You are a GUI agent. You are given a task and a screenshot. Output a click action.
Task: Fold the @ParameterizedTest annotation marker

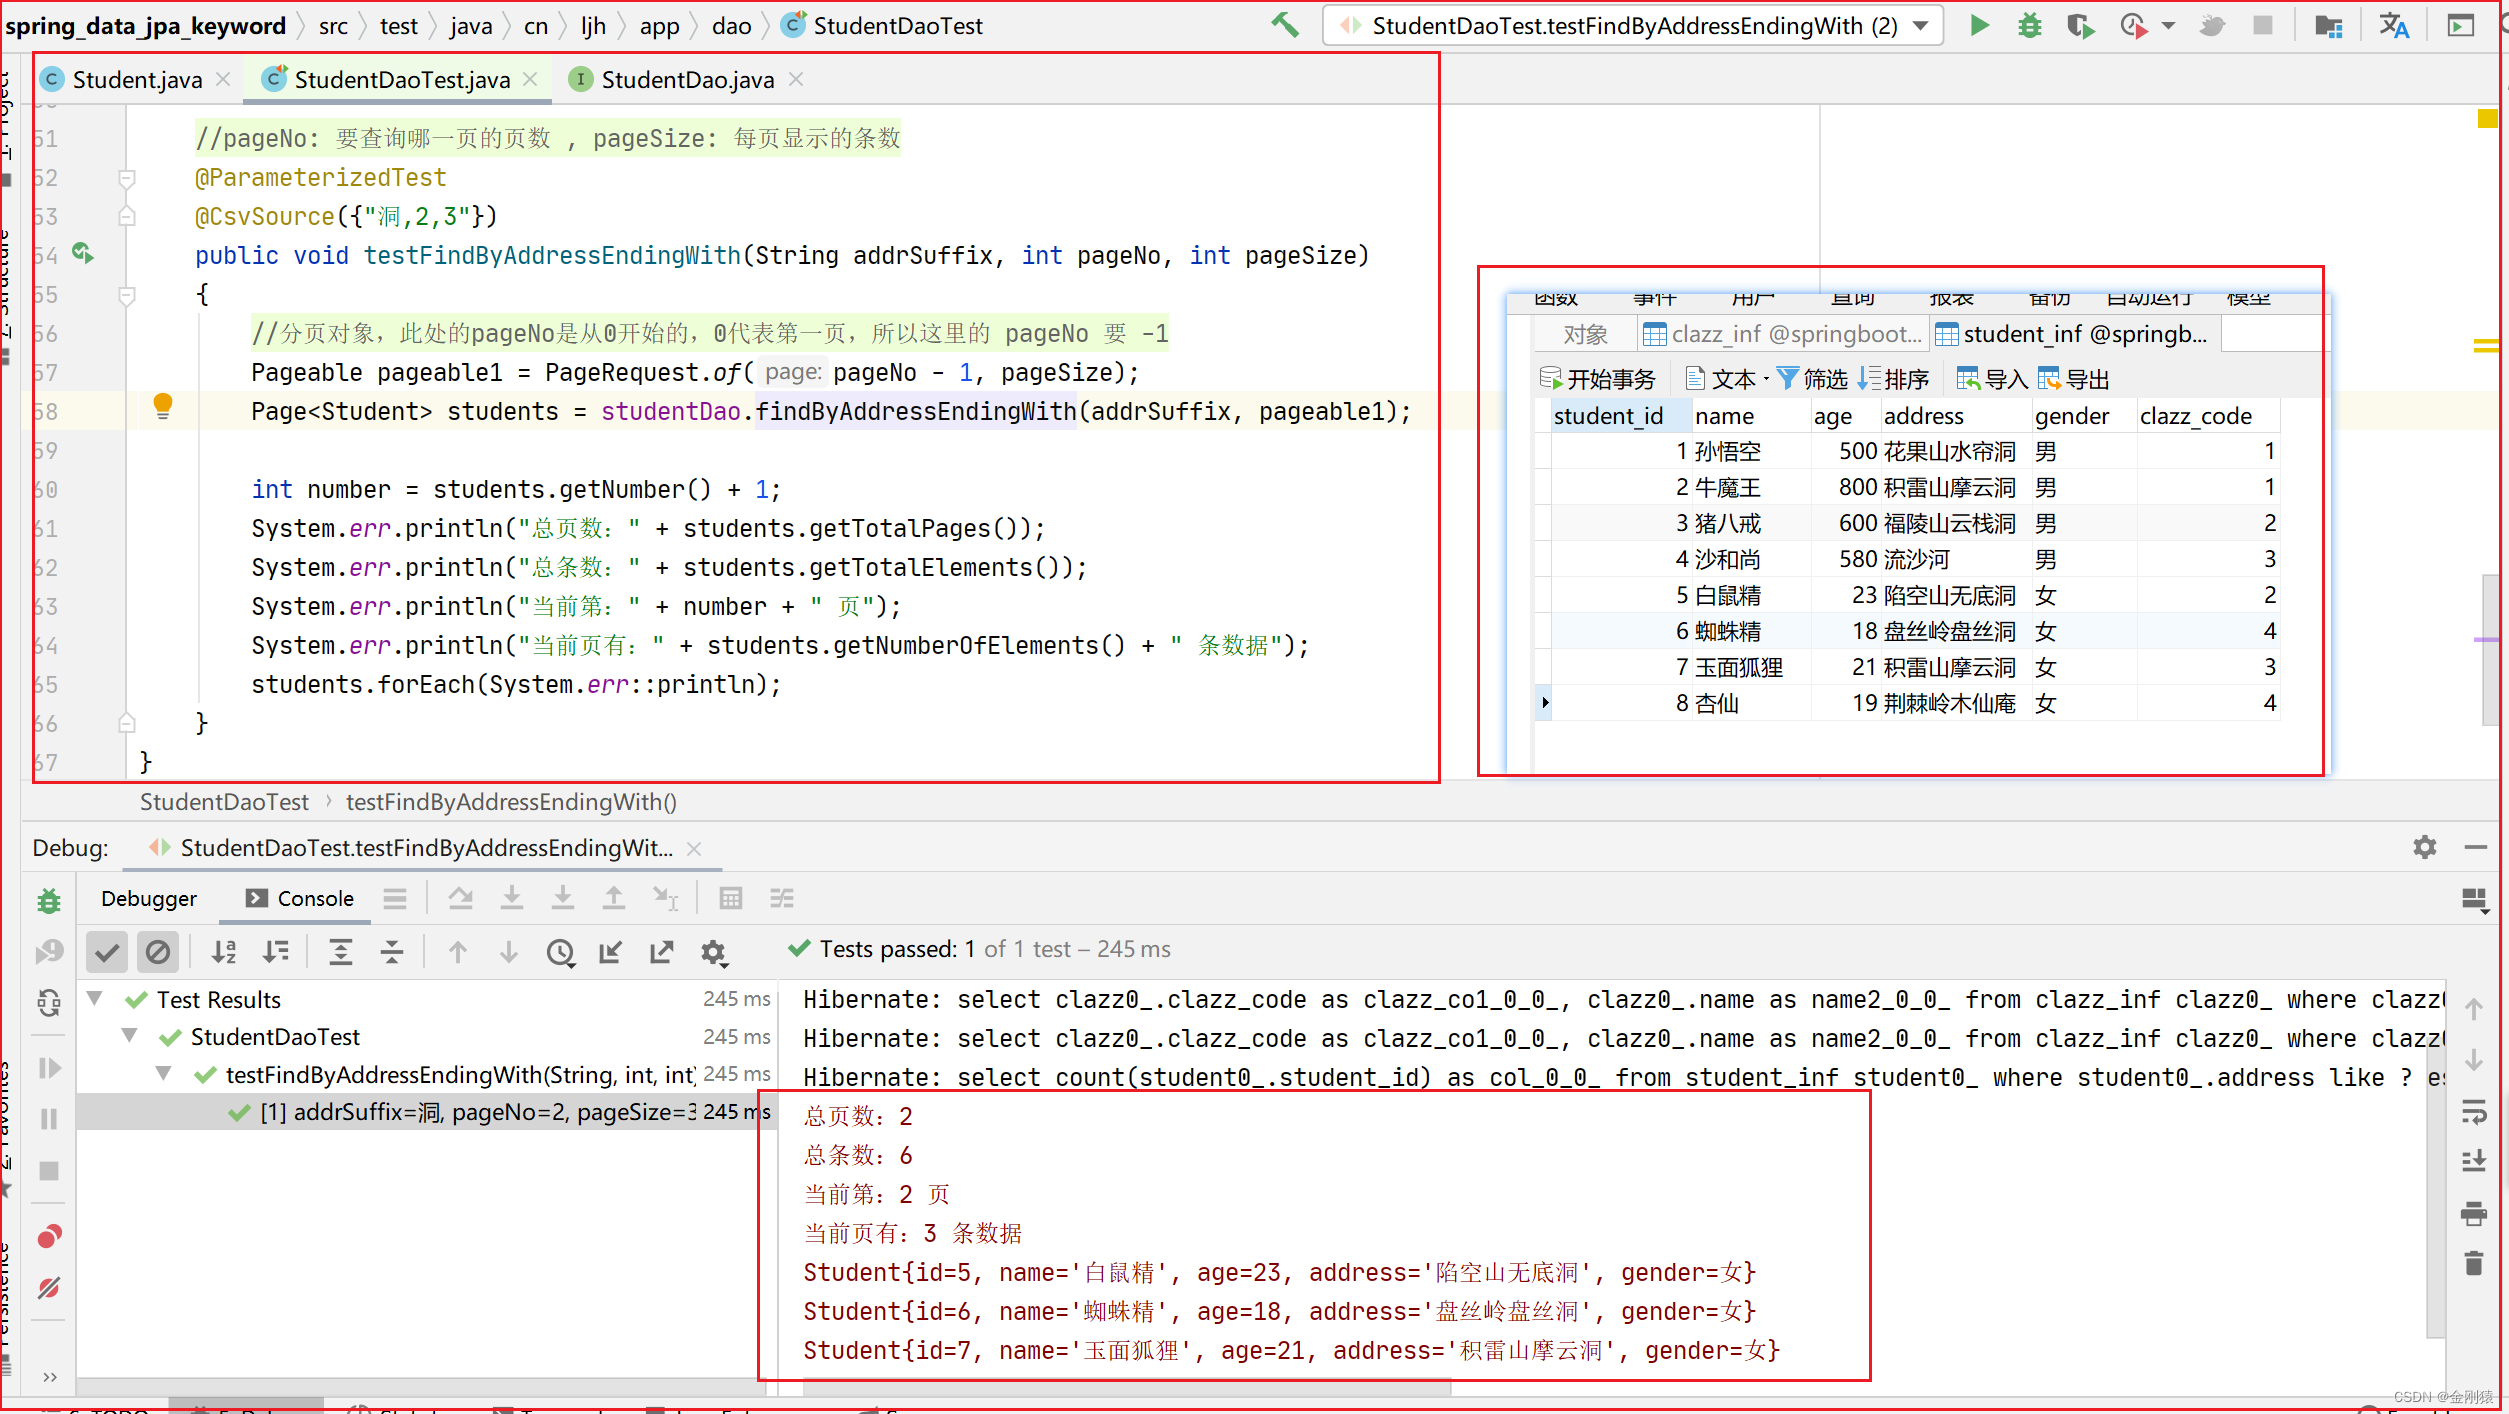coord(127,178)
